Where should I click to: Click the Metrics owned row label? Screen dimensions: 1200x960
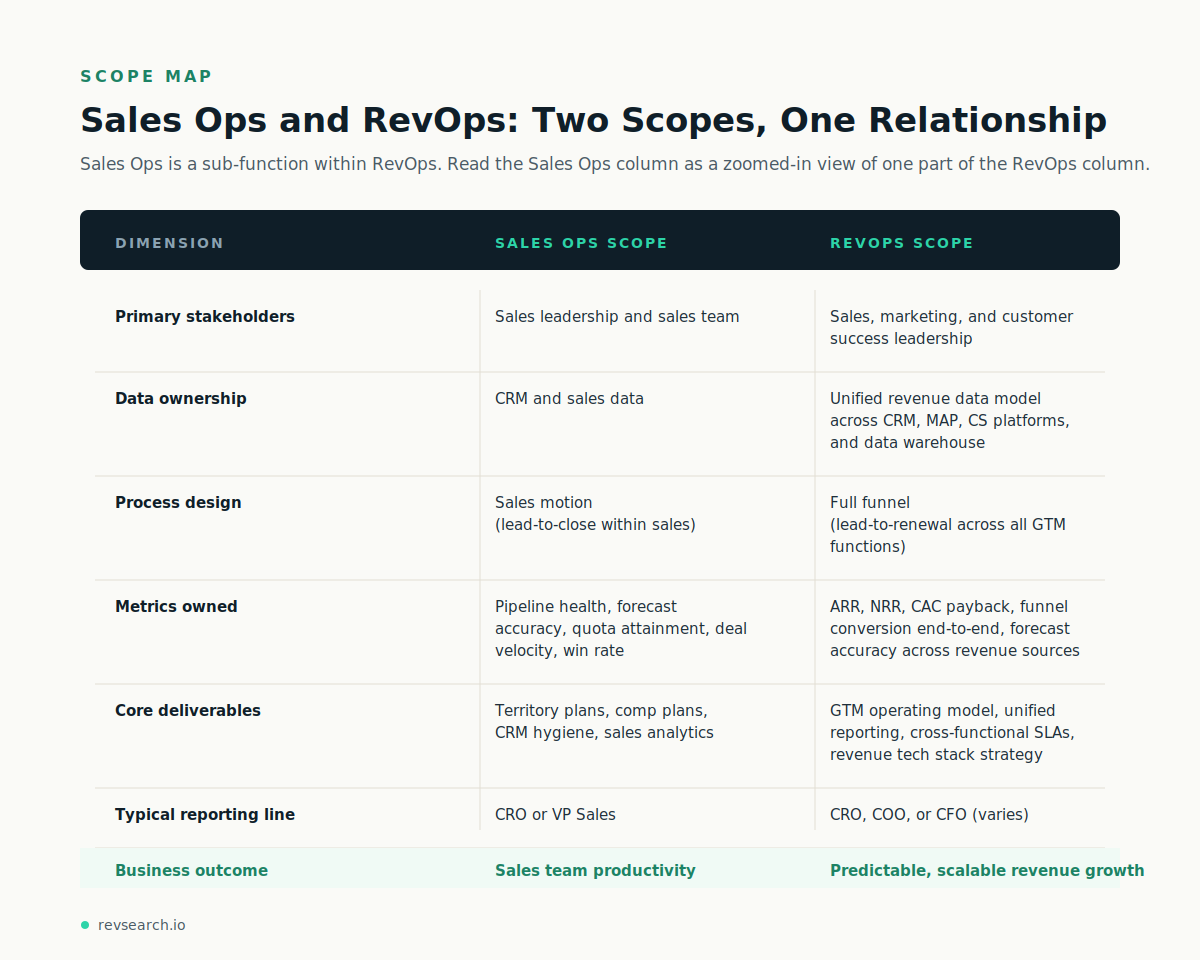click(x=176, y=606)
